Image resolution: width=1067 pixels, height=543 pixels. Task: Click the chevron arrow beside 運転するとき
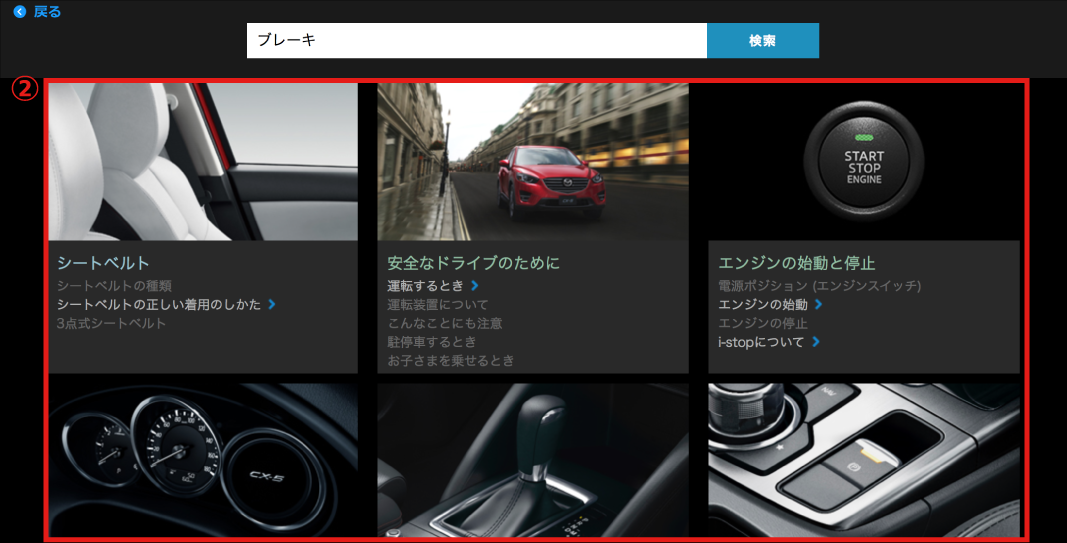click(x=475, y=286)
